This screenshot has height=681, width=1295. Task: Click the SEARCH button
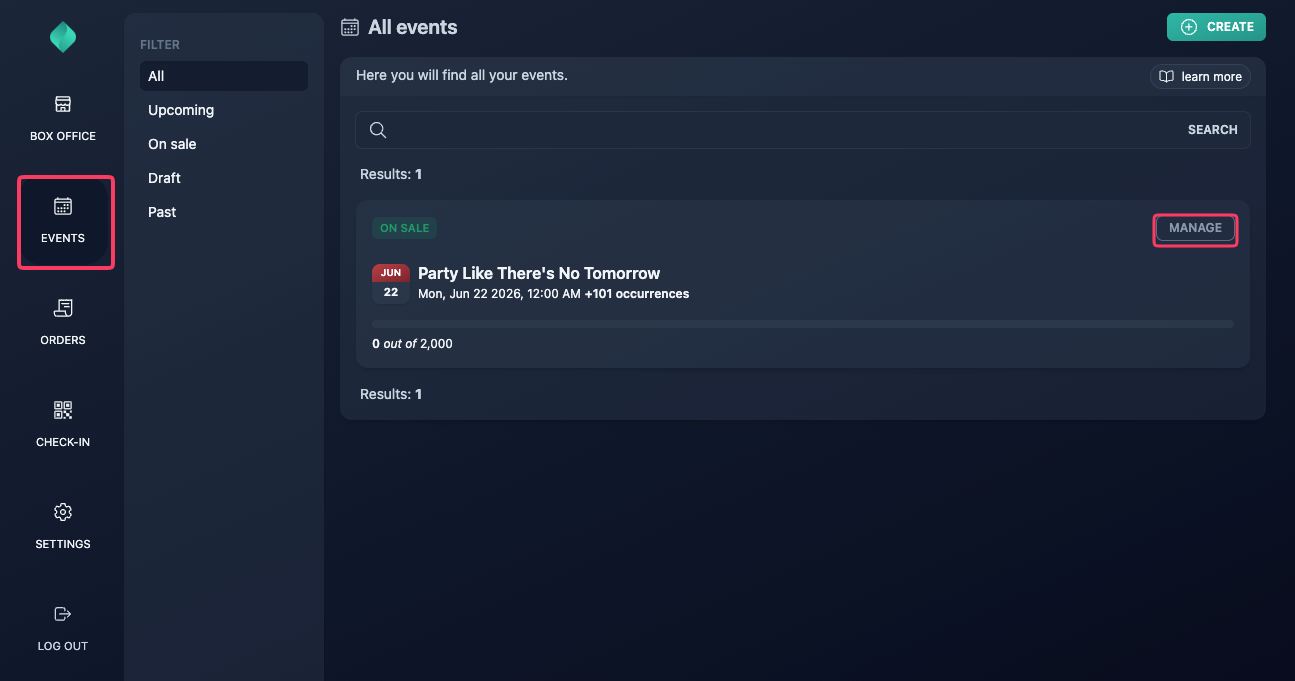pos(1212,130)
